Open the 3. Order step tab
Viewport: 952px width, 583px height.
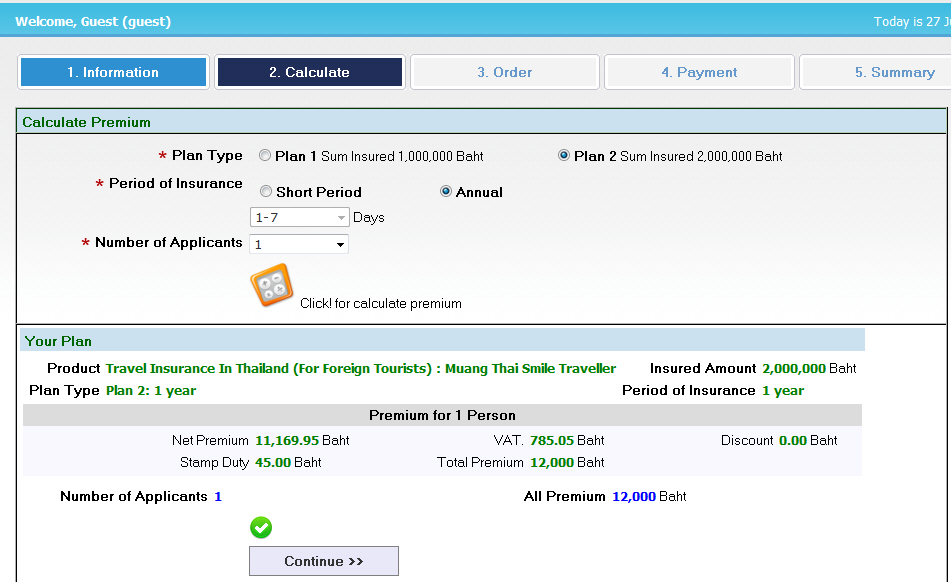pyautogui.click(x=504, y=72)
